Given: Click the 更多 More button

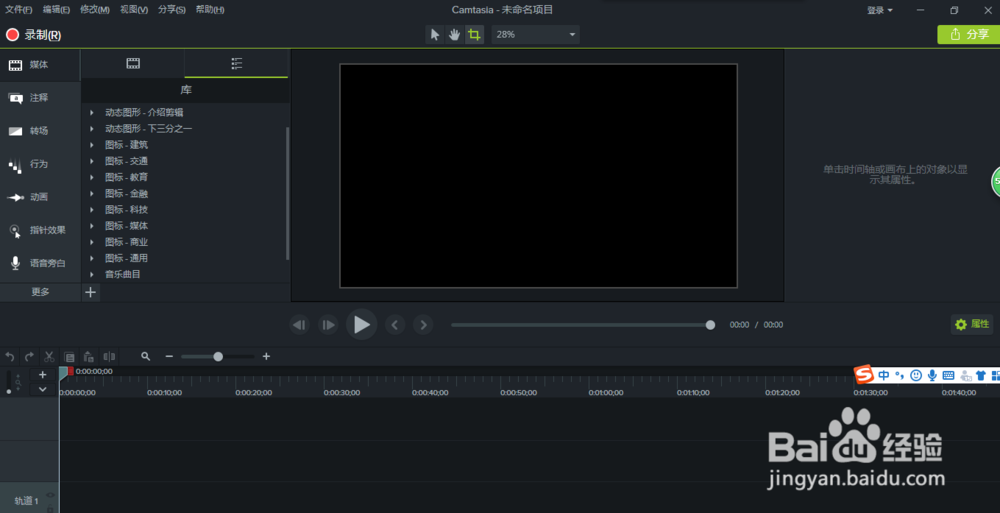Looking at the screenshot, I should tap(40, 292).
